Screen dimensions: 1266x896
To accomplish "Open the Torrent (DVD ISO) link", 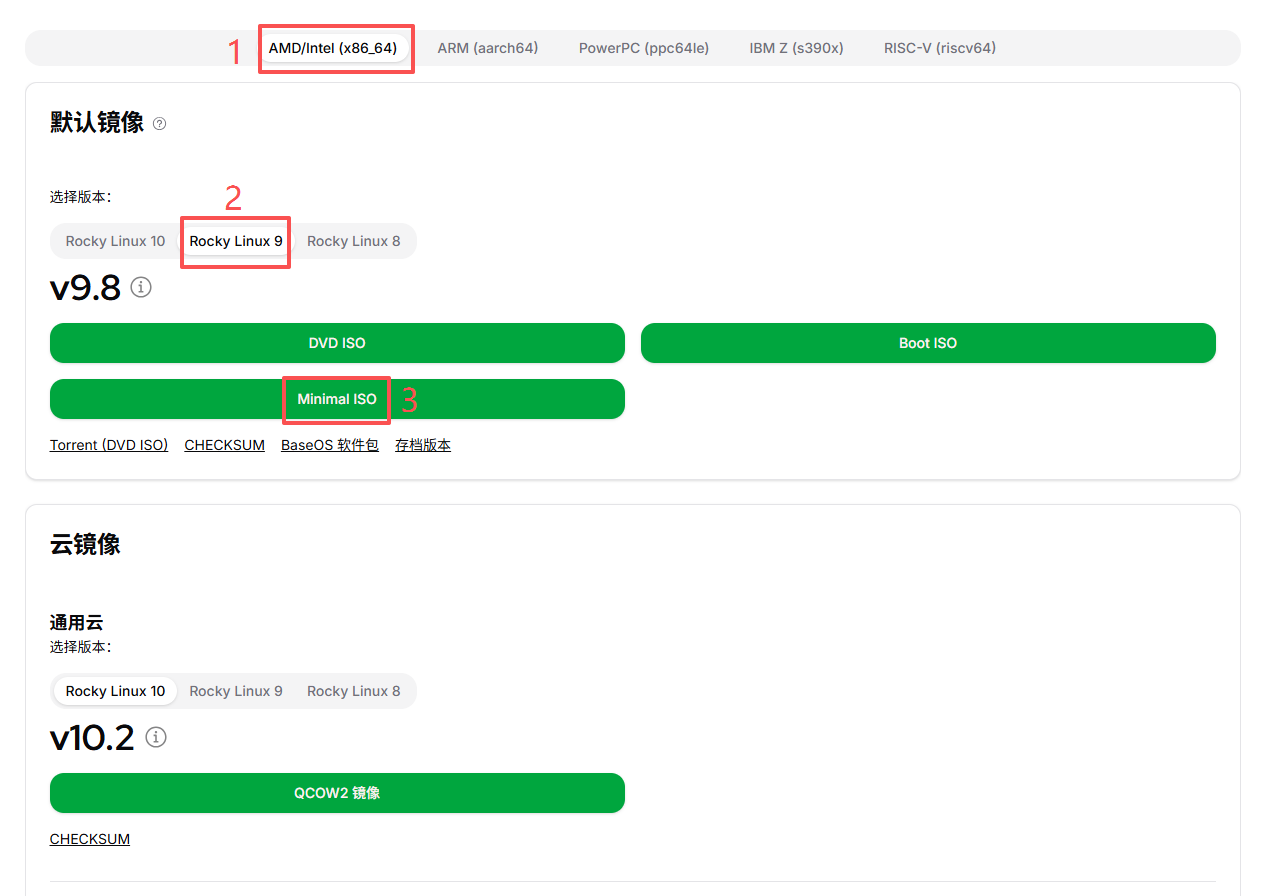I will click(x=109, y=445).
